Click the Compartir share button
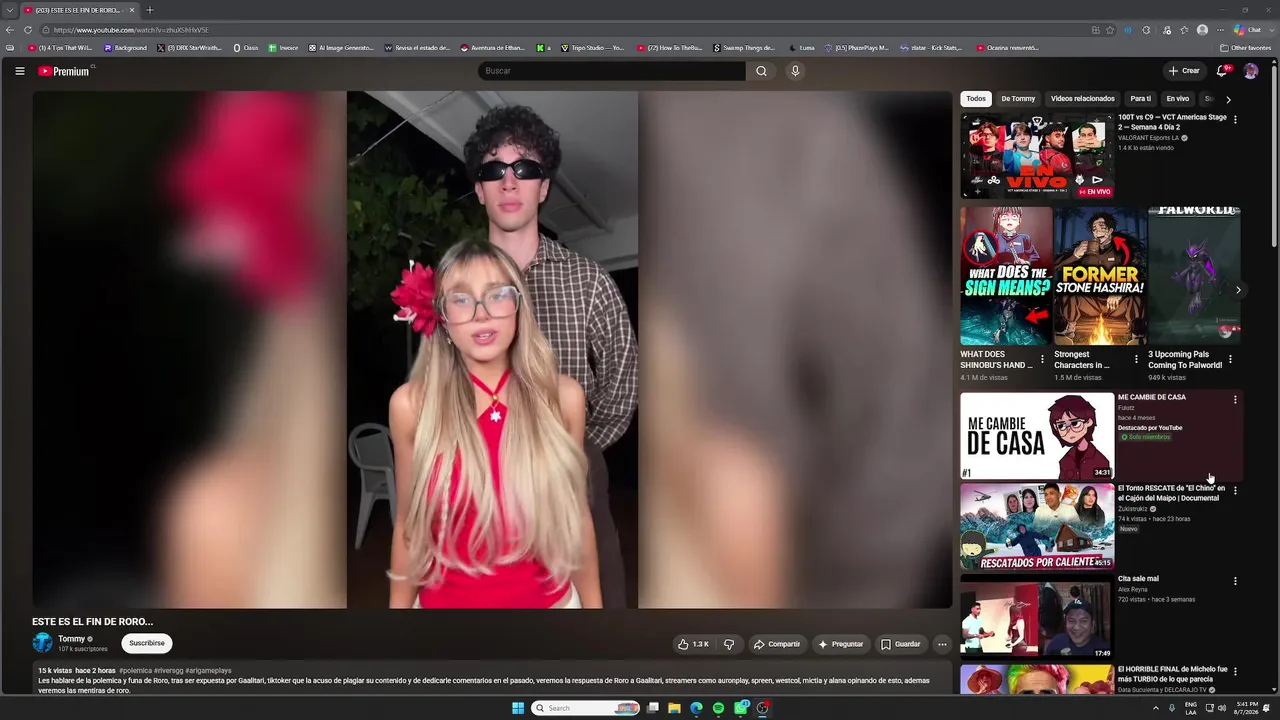 click(777, 644)
